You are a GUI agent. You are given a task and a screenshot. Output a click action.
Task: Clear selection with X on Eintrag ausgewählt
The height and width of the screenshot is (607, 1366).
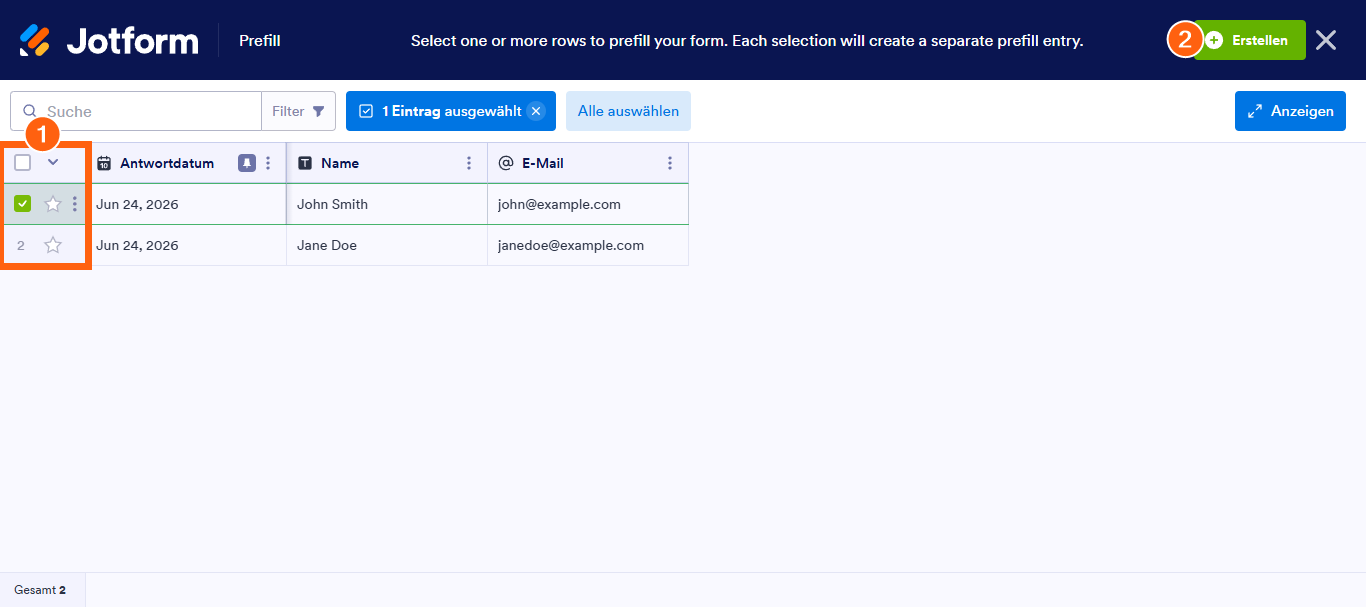pyautogui.click(x=536, y=111)
